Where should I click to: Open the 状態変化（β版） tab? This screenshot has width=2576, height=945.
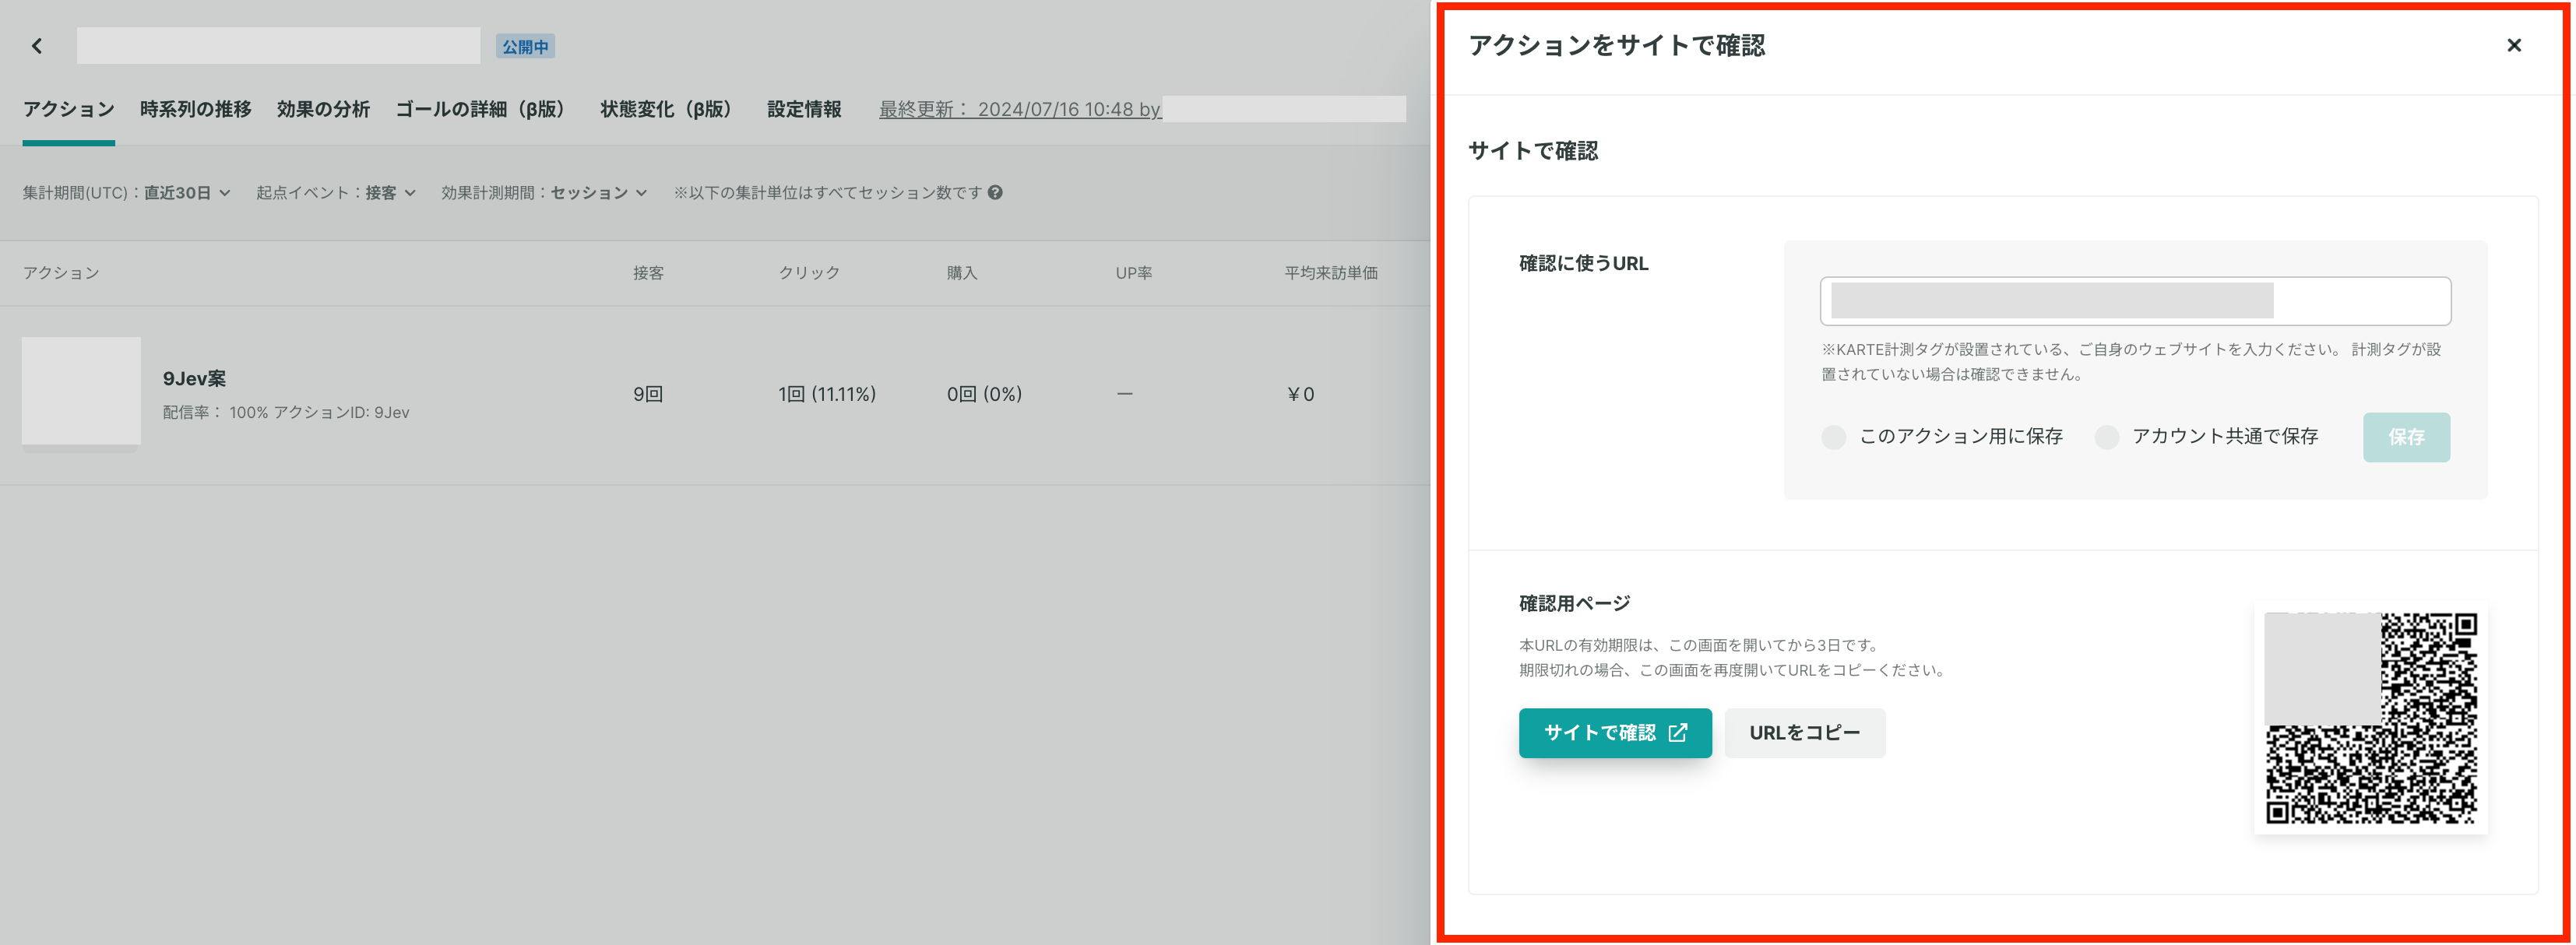671,109
